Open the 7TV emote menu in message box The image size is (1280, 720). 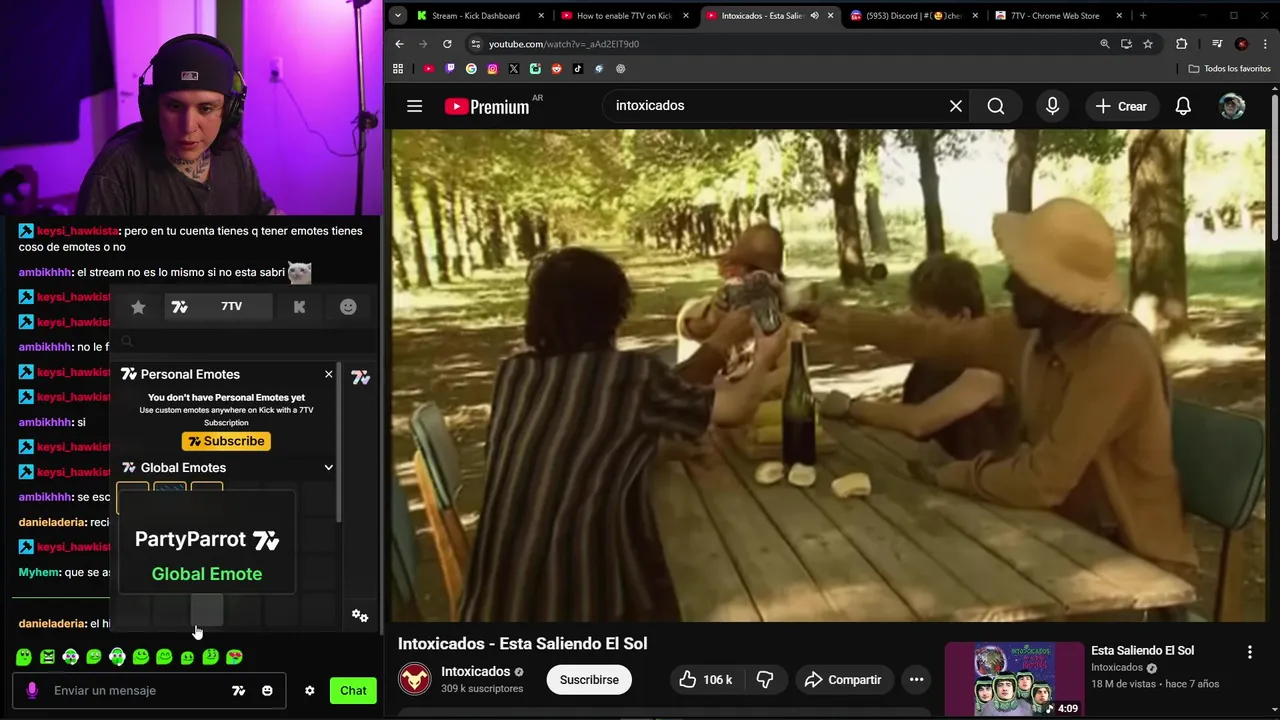(238, 690)
